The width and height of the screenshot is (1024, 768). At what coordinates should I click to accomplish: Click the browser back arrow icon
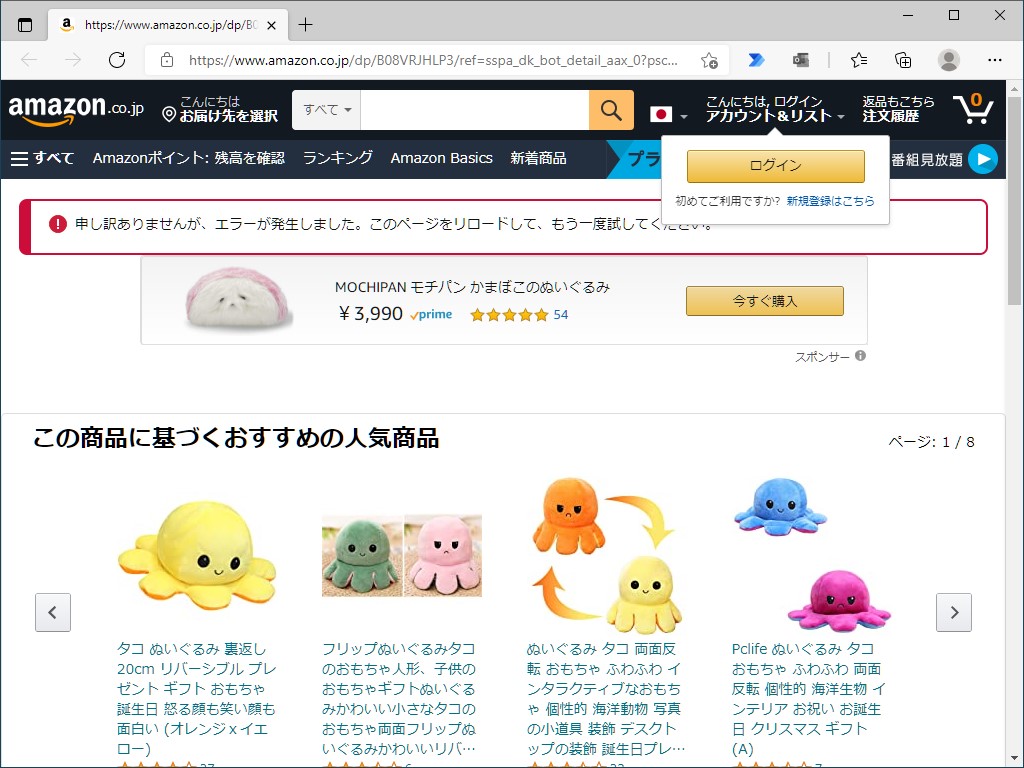pyautogui.click(x=31, y=60)
